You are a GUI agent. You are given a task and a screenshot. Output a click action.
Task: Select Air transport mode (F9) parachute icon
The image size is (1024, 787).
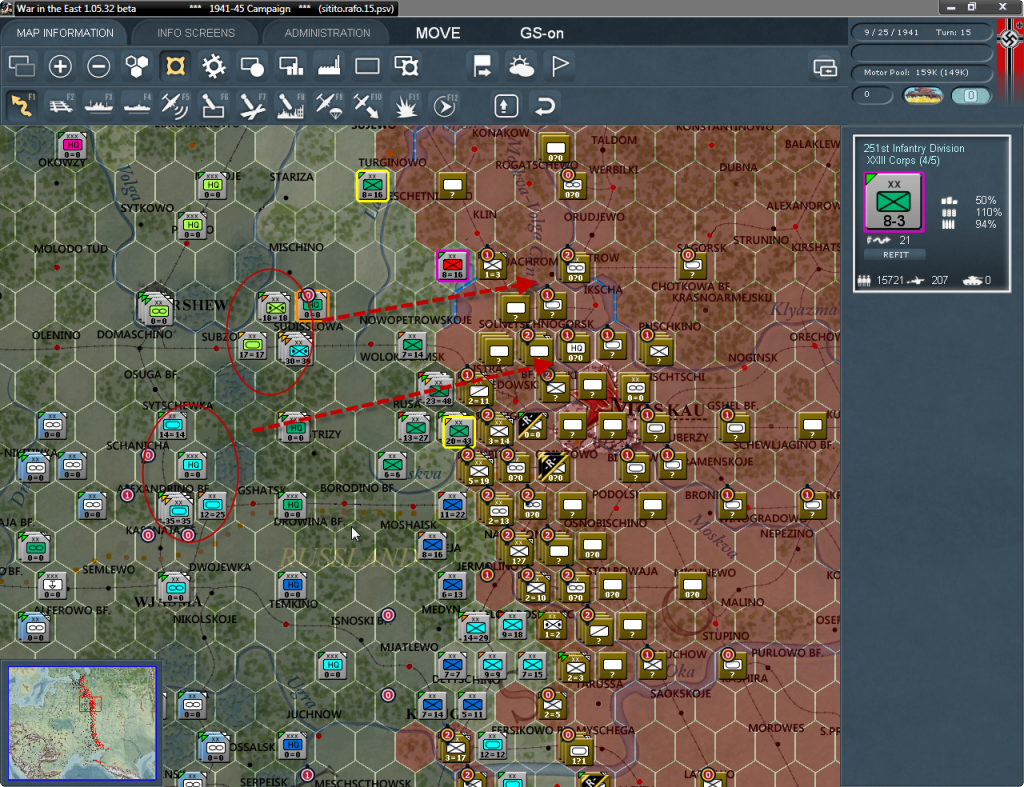click(x=328, y=105)
